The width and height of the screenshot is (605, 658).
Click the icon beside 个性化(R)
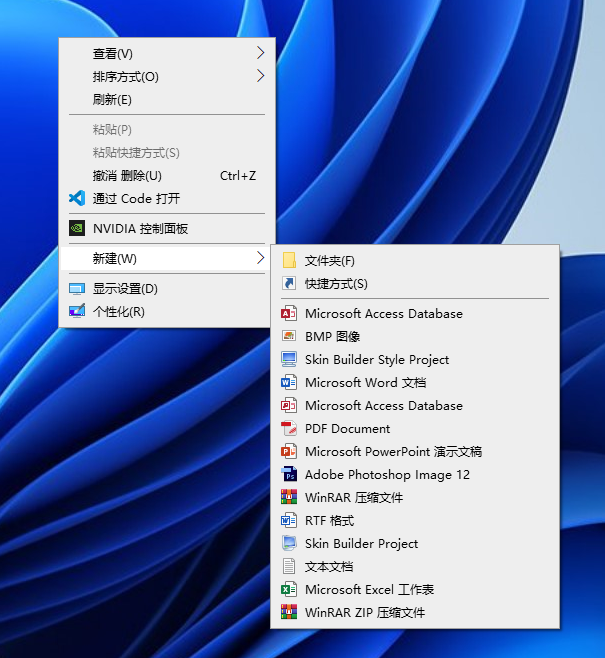(x=76, y=311)
